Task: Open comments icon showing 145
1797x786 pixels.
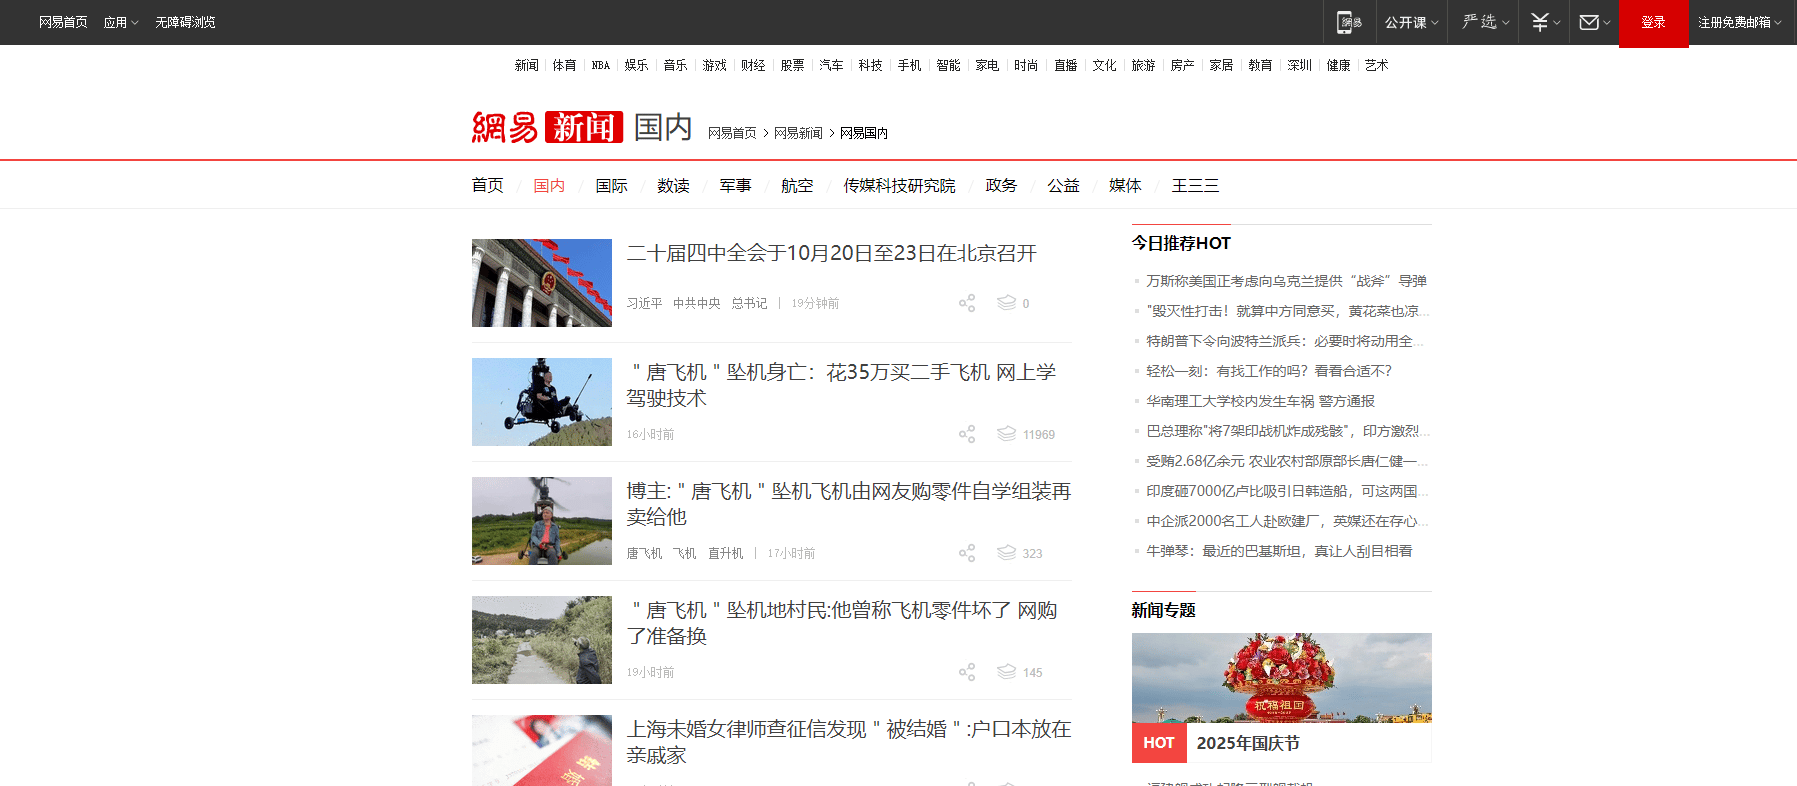Action: coord(1006,672)
